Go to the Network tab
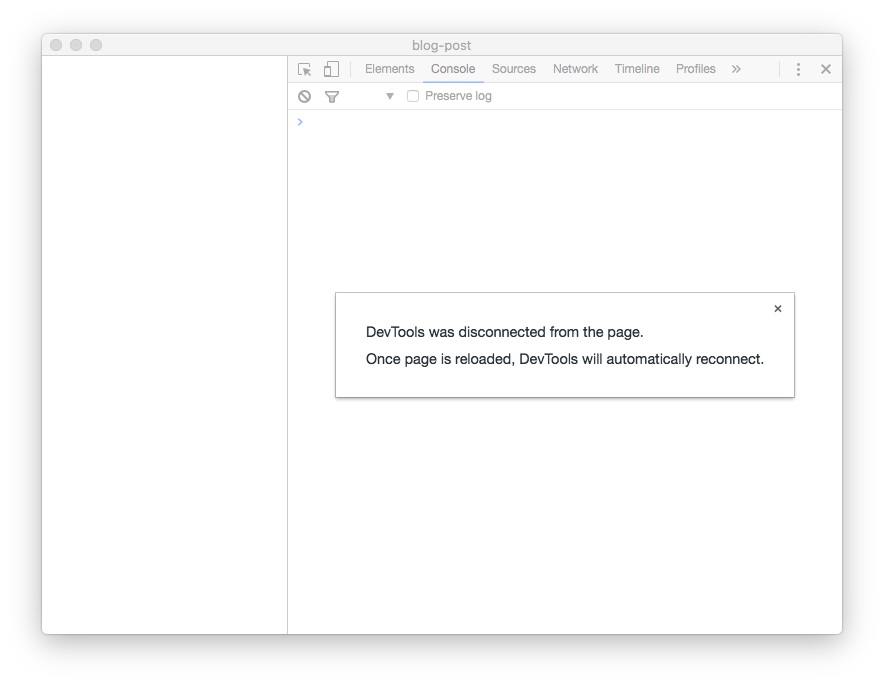The height and width of the screenshot is (684, 884). (575, 69)
